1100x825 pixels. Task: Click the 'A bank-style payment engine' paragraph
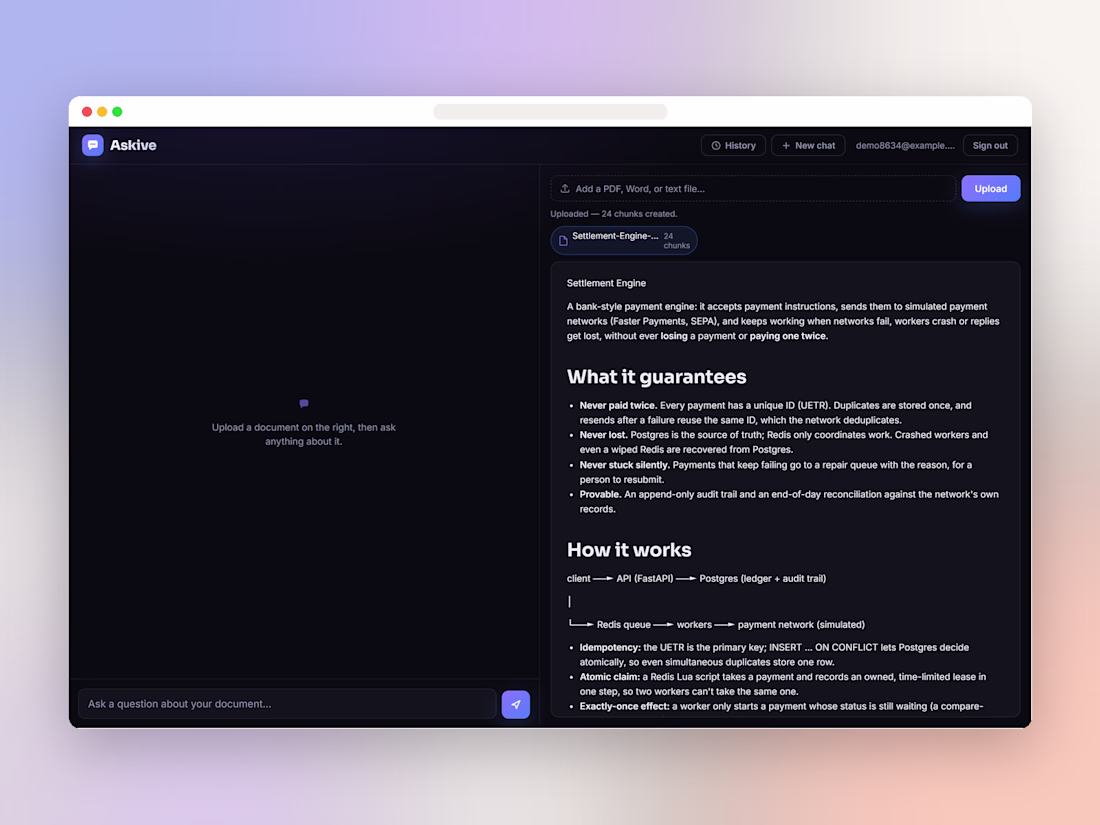(x=783, y=321)
